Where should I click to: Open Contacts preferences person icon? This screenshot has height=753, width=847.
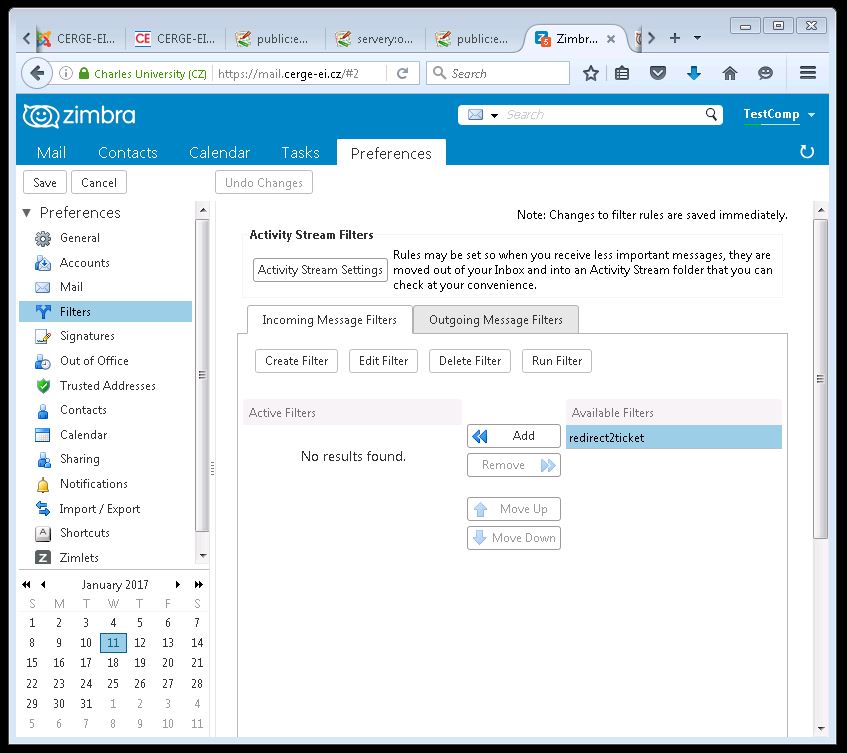[x=43, y=411]
